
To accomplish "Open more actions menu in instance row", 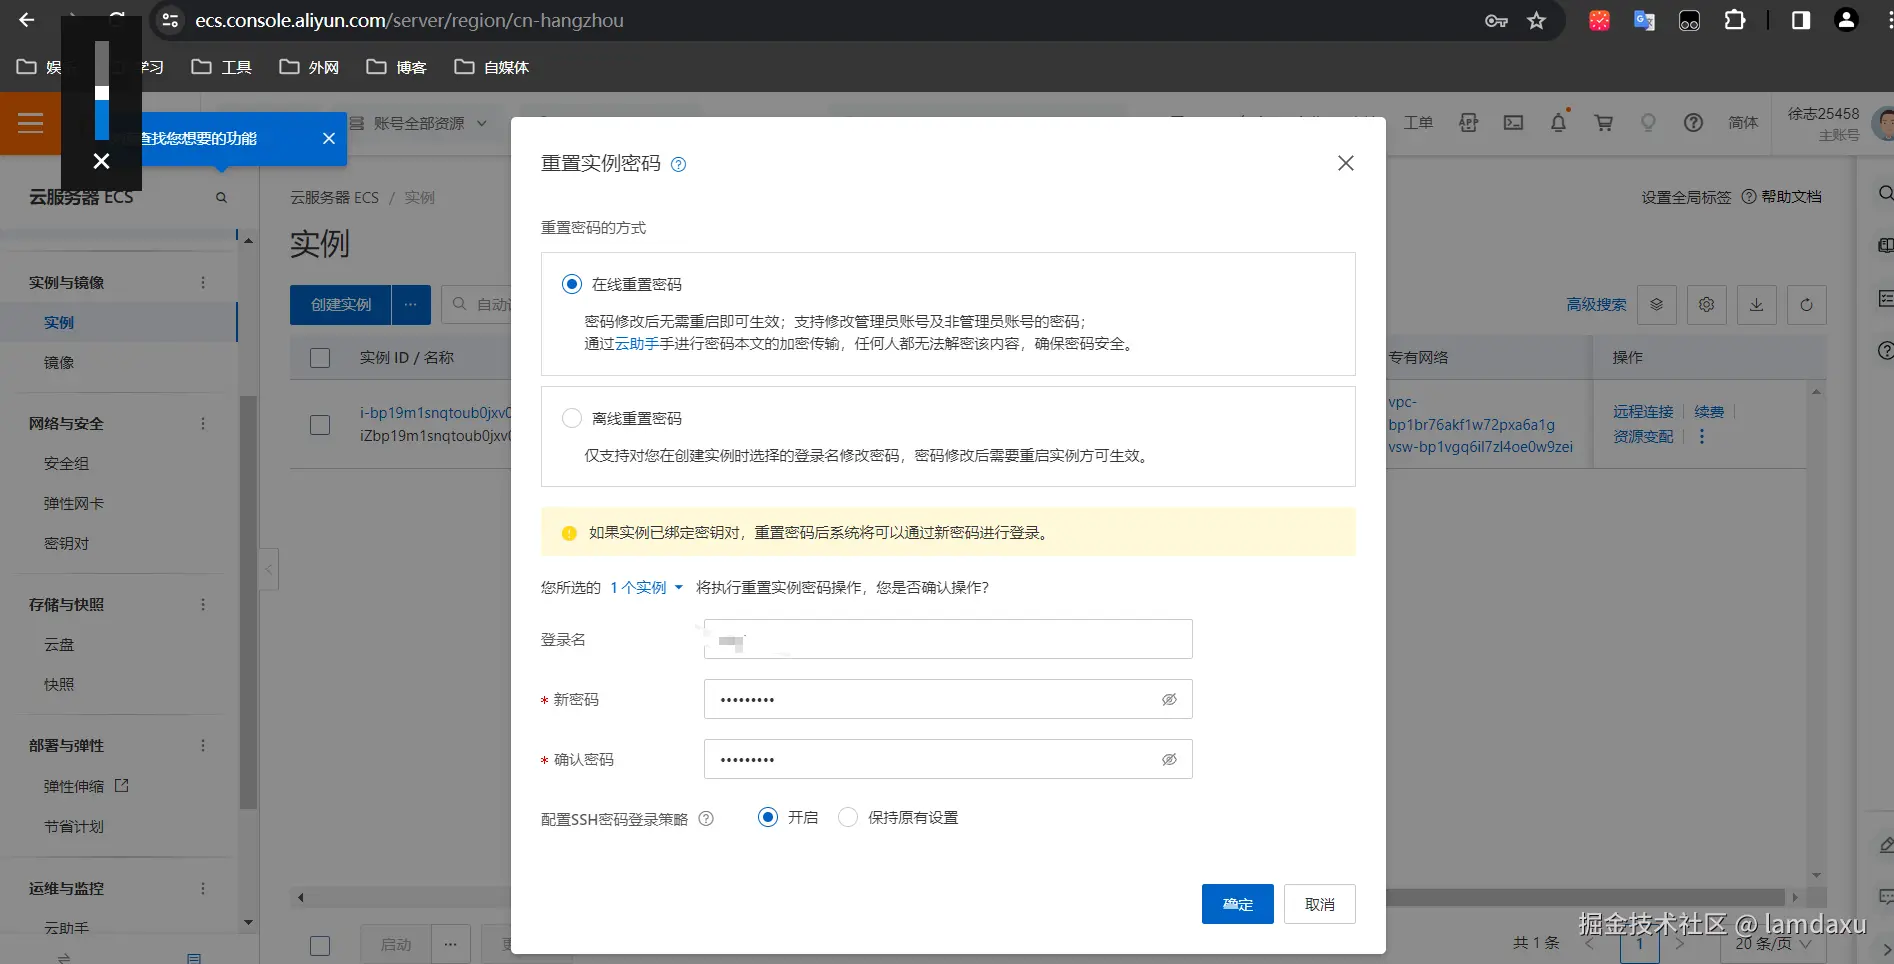I will click(x=1701, y=436).
